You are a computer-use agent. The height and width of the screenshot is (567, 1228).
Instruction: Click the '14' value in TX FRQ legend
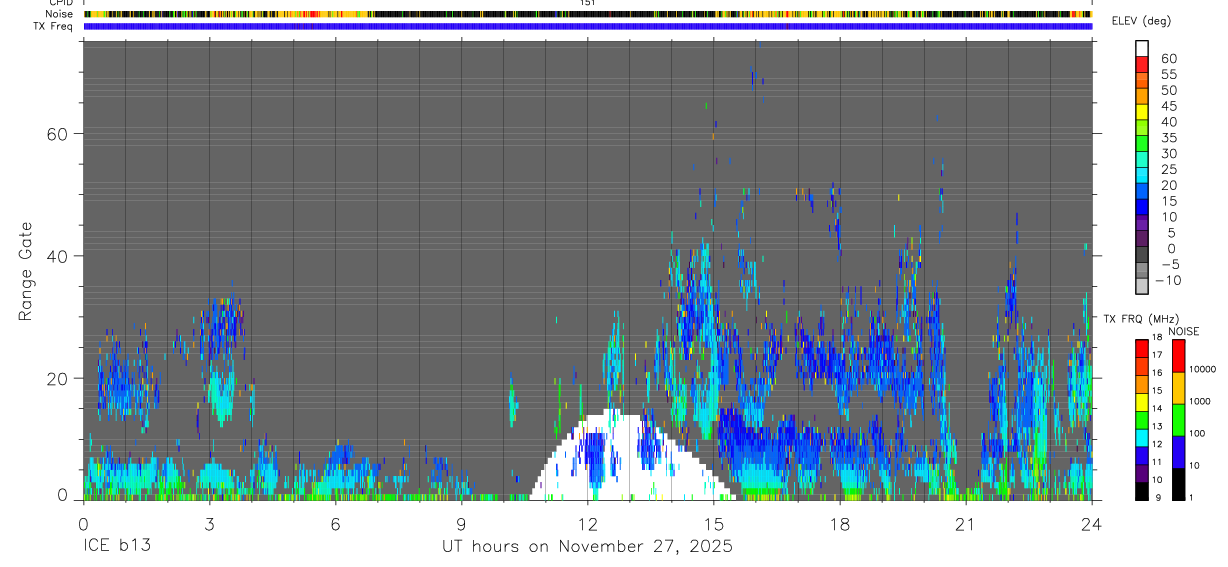coord(1157,408)
